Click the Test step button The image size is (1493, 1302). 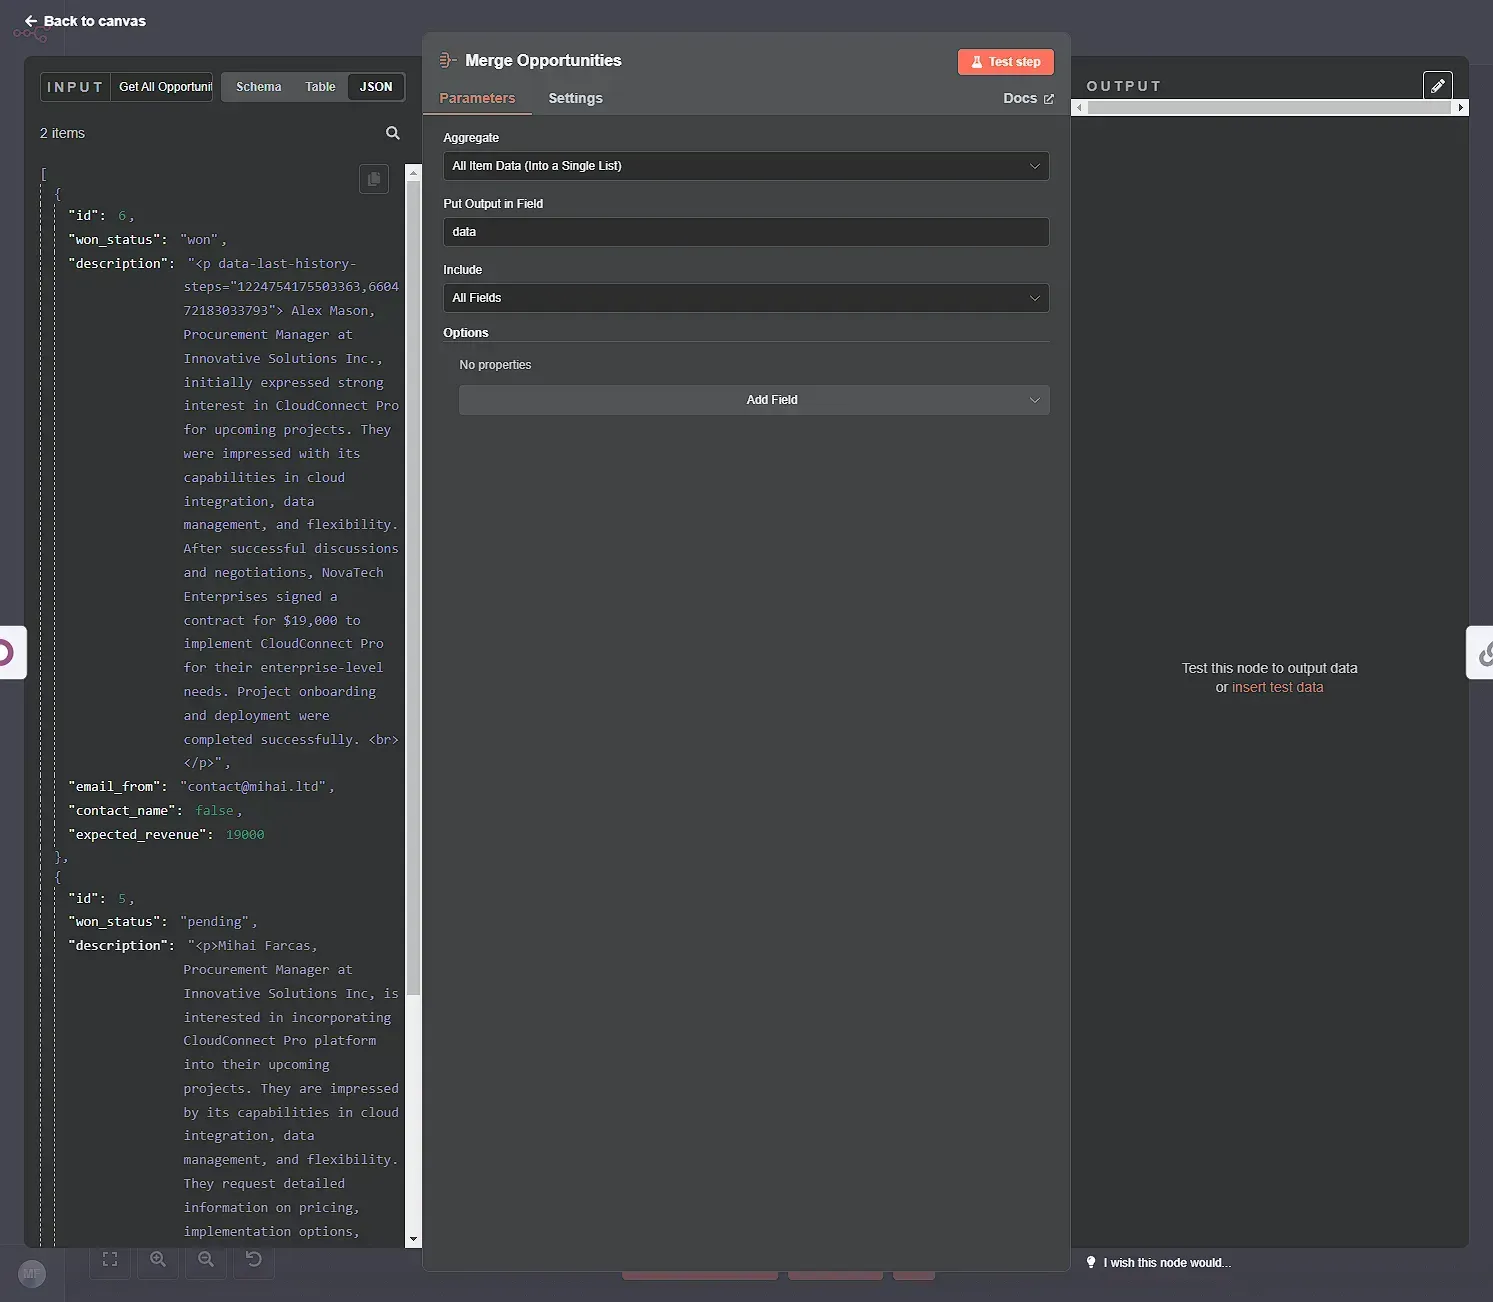click(1004, 61)
